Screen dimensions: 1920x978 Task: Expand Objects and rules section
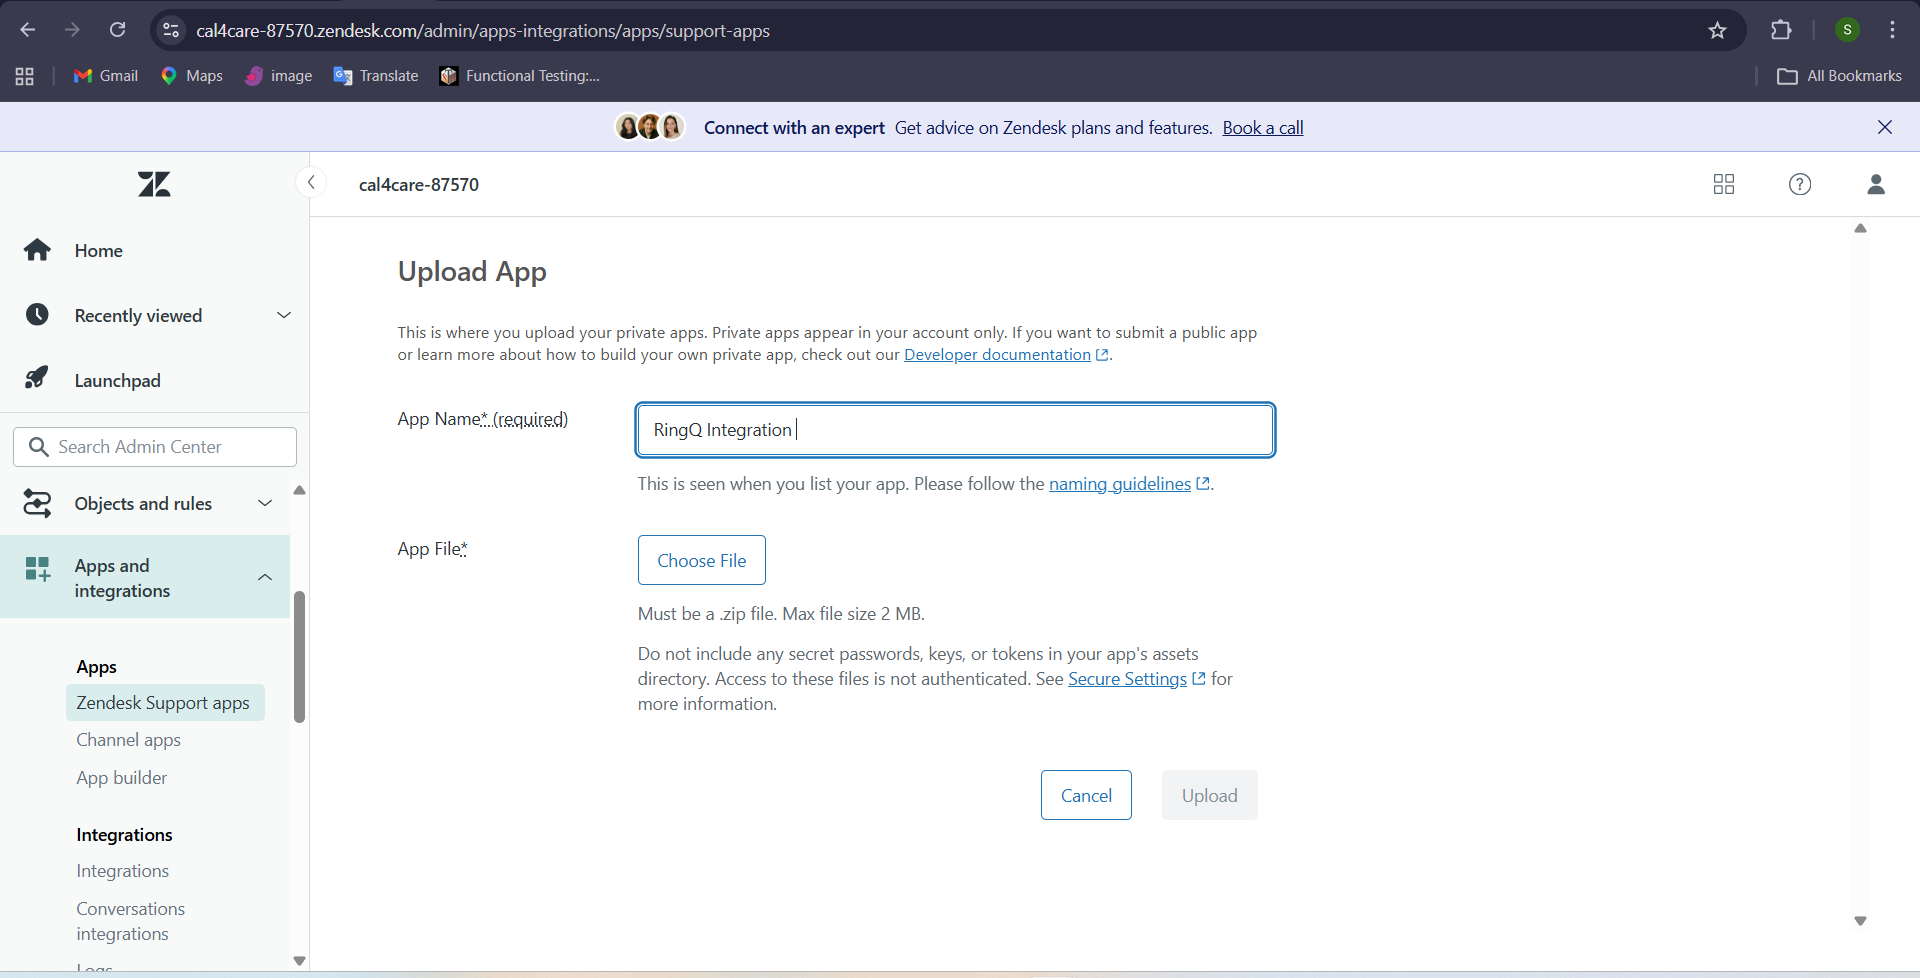[x=145, y=504]
